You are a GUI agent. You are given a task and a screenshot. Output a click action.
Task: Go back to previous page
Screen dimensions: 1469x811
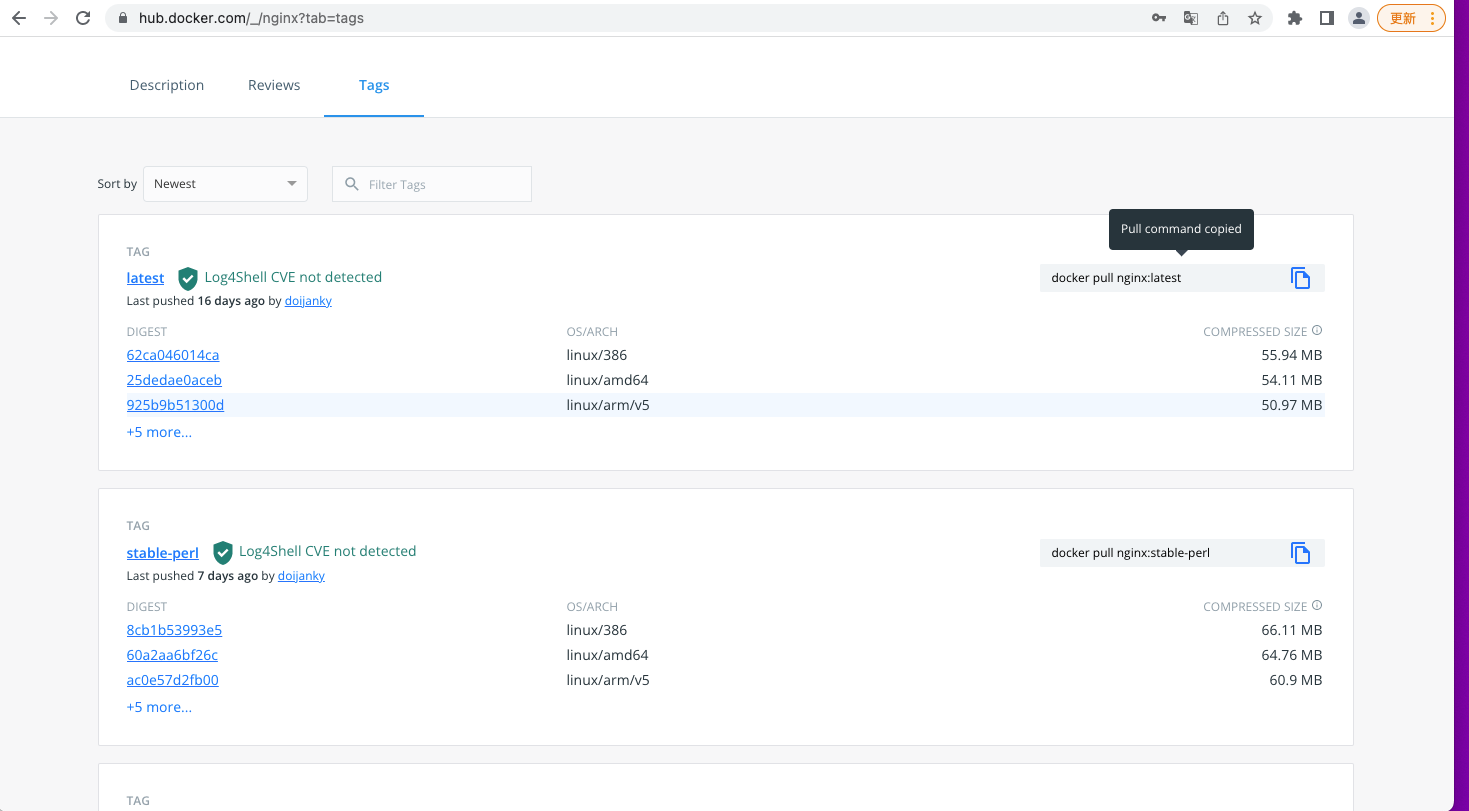pos(19,18)
